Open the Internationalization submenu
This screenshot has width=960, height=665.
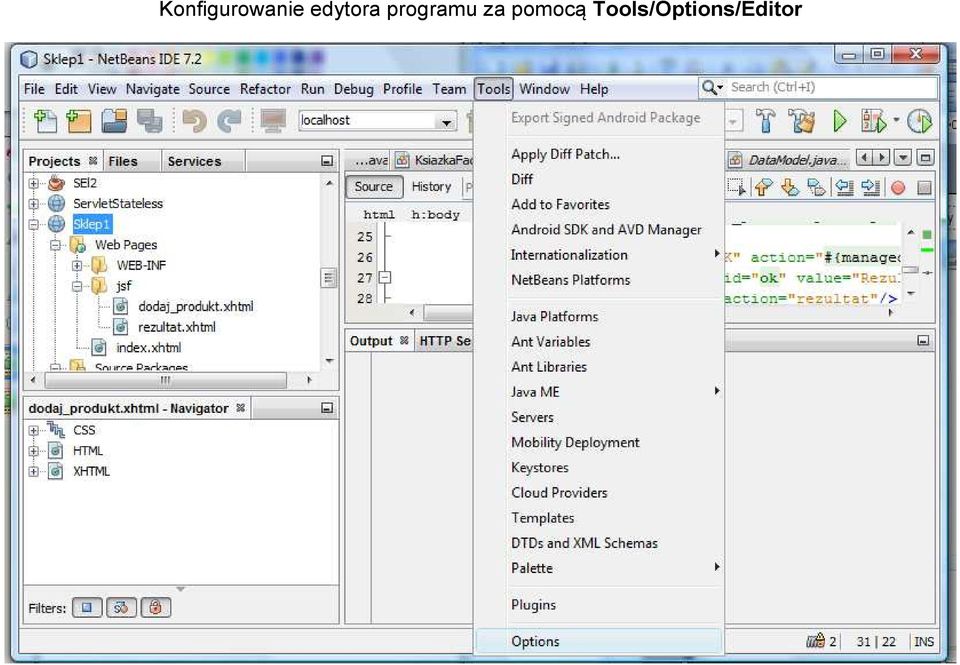(599, 255)
